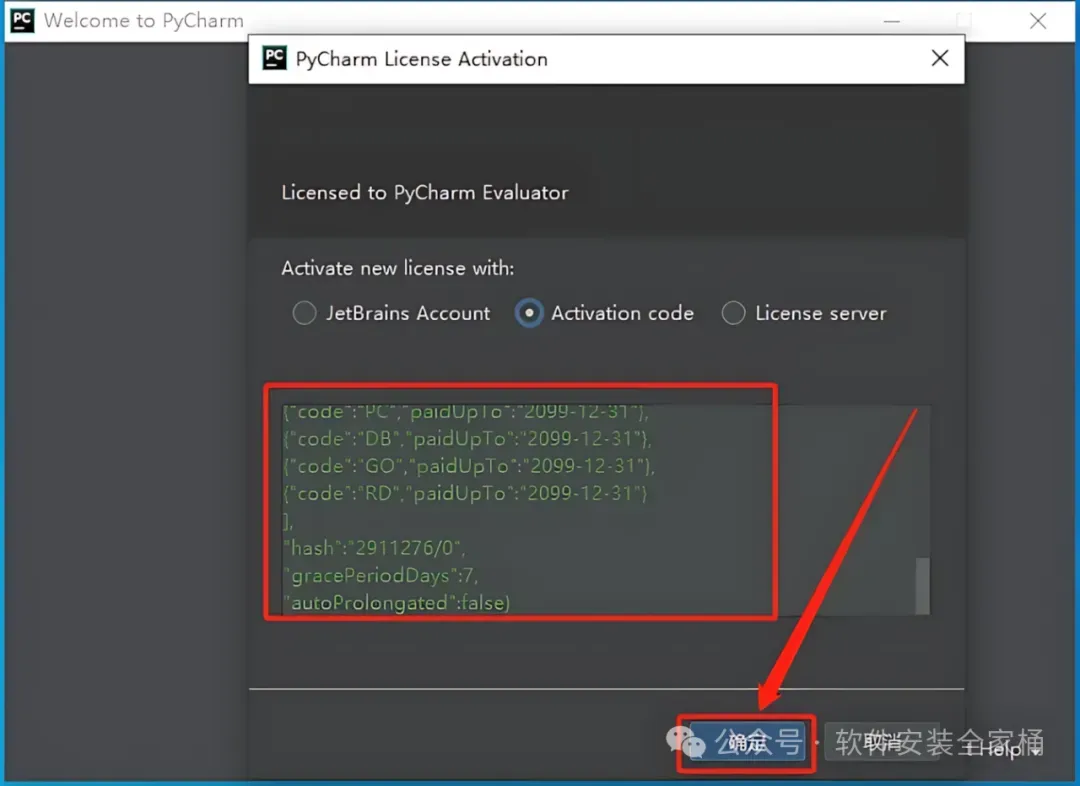Click the line with code "DB" paidUpTo

click(467, 439)
